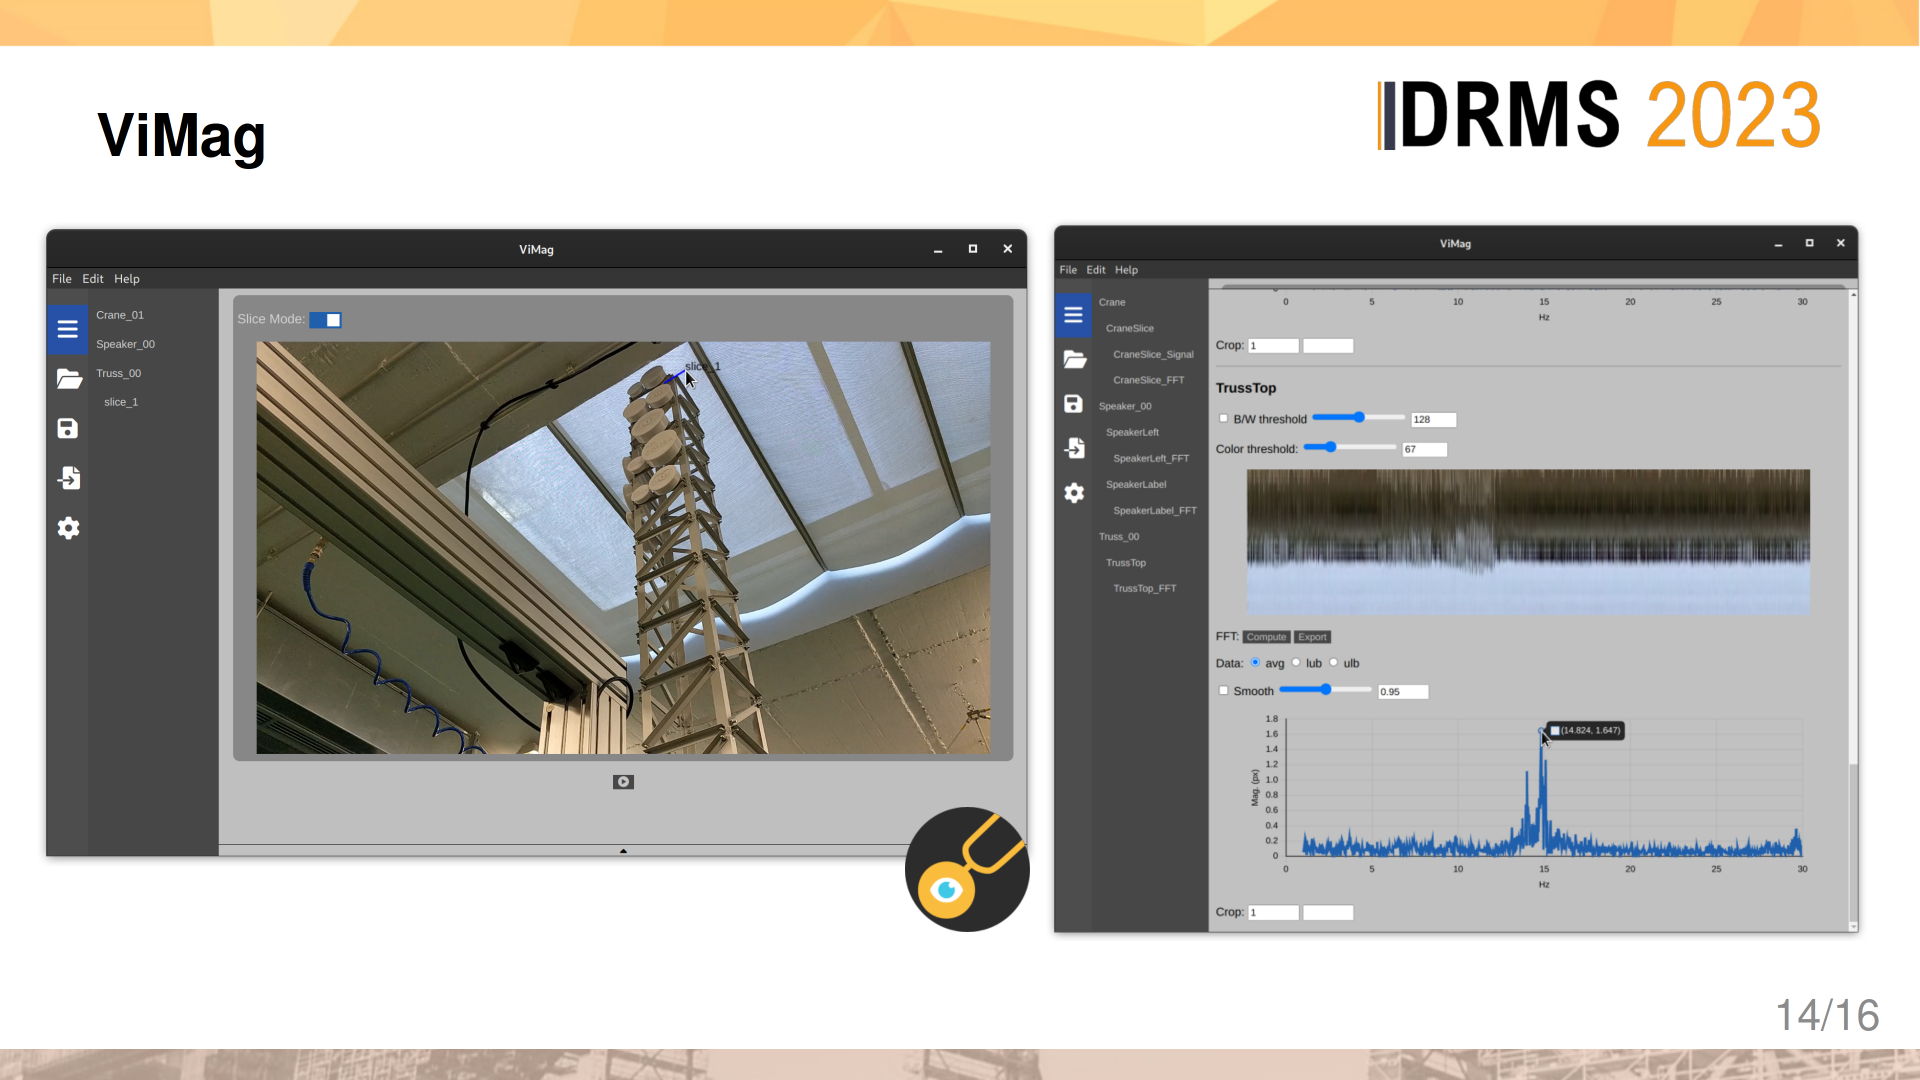This screenshot has width=1920, height=1080.
Task: Click the FFT Compute button
Action: (1265, 637)
